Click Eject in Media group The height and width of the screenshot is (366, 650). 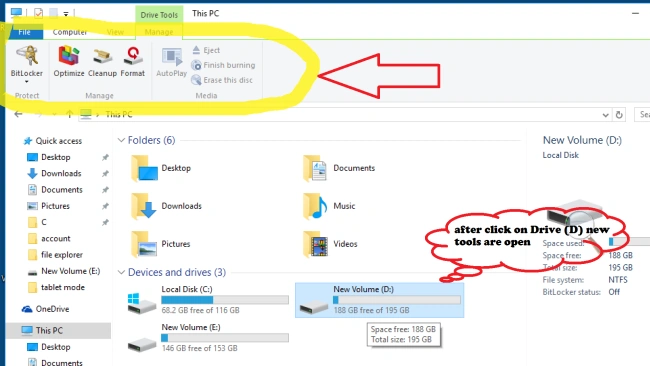point(206,50)
